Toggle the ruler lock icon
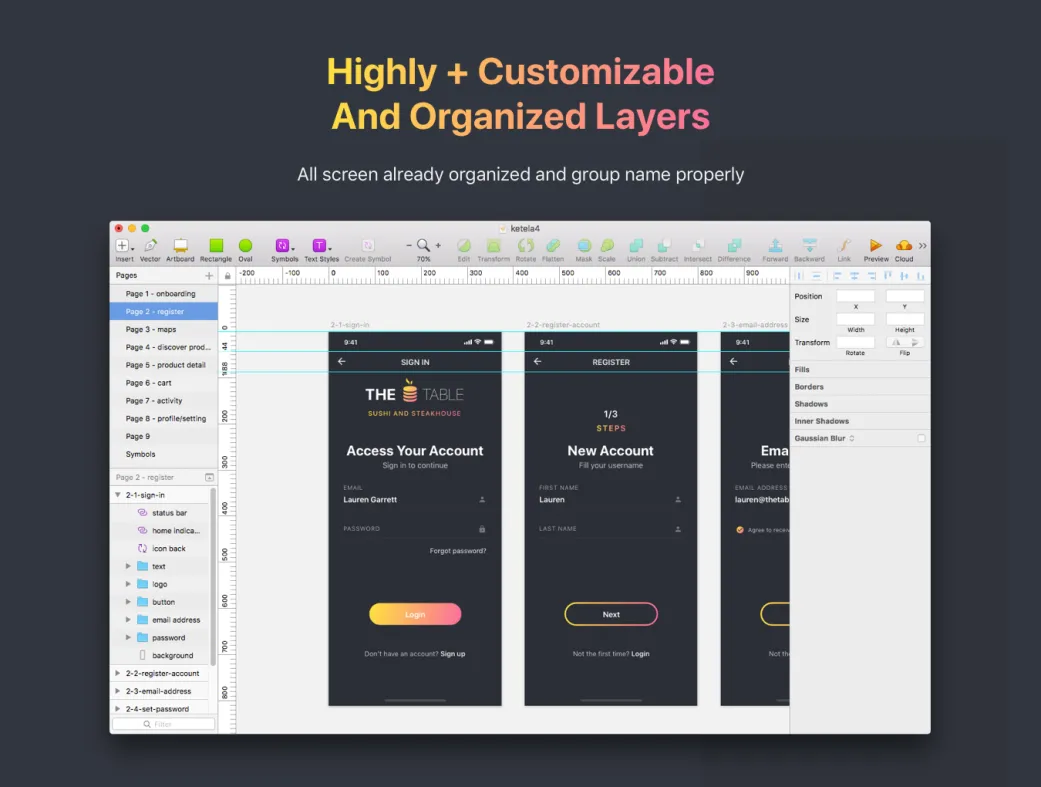This screenshot has width=1041, height=787. (x=228, y=276)
